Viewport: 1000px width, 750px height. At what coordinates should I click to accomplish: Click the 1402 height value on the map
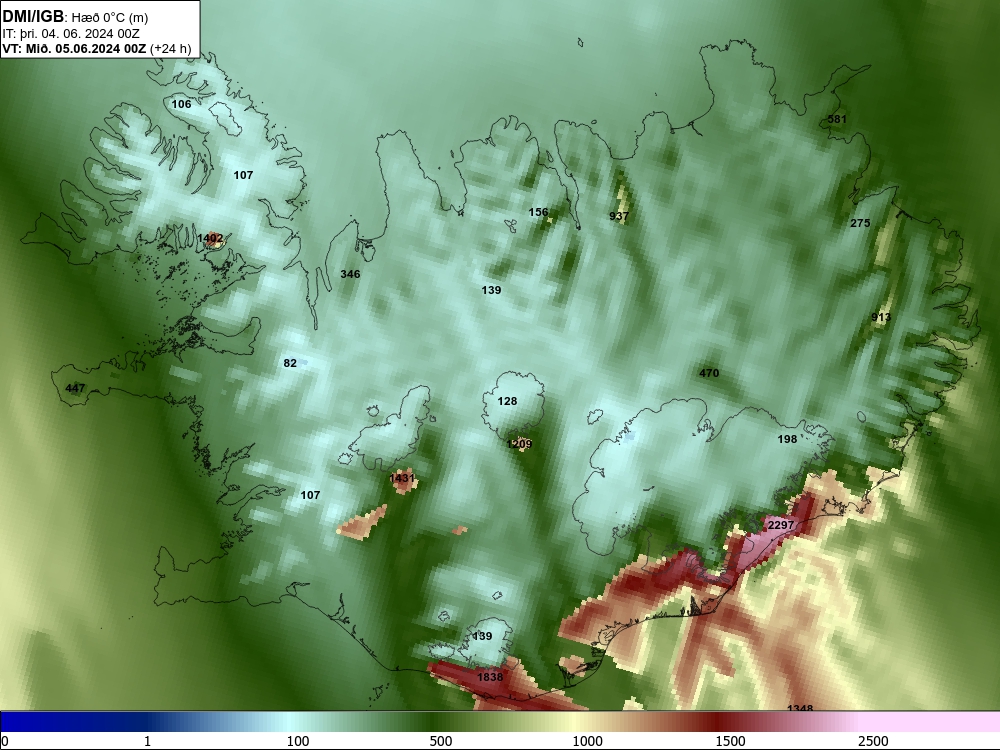click(210, 239)
